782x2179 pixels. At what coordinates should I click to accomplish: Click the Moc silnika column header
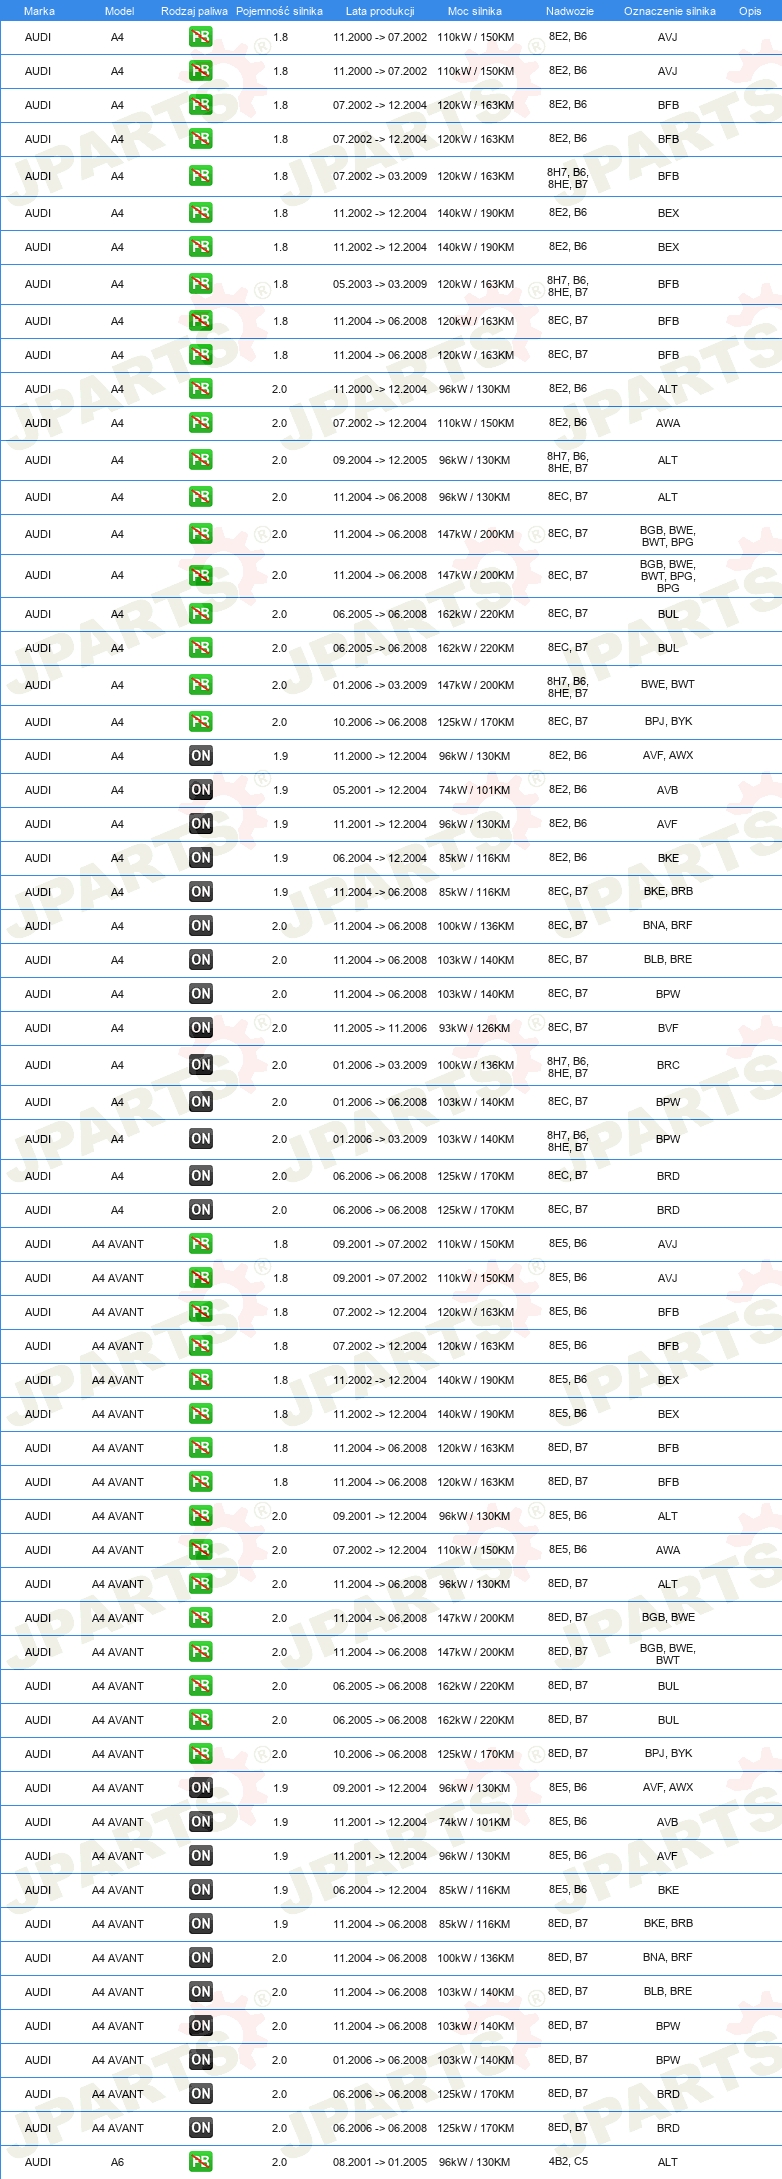click(x=475, y=11)
